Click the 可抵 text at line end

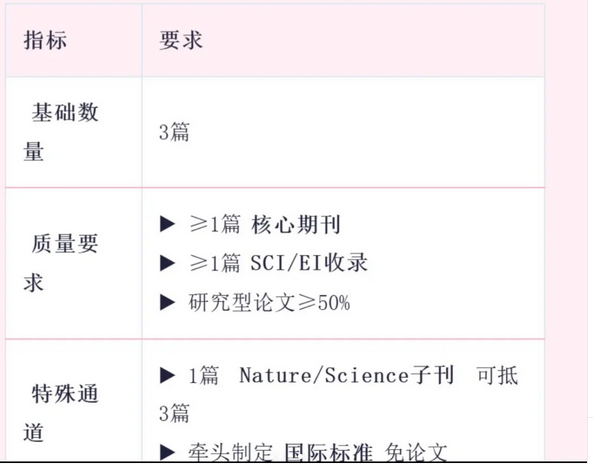tap(497, 376)
